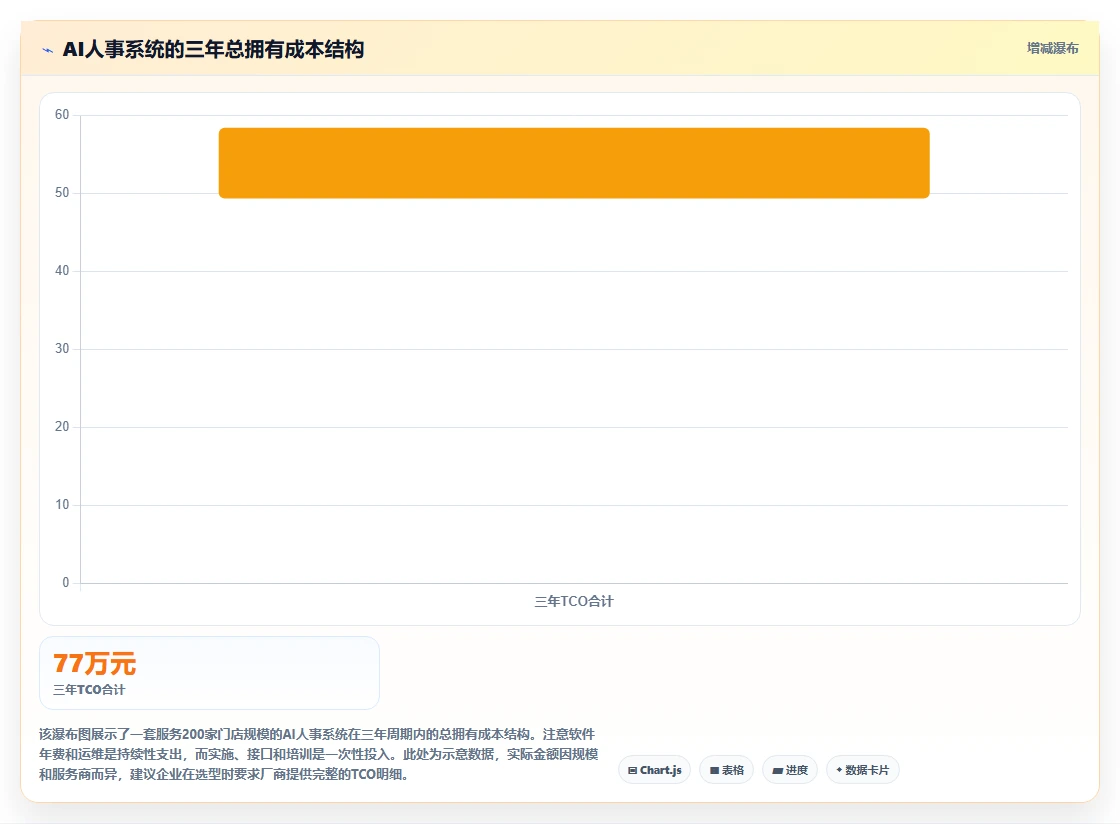Click the y-axis value 30
This screenshot has width=1120, height=824.
click(x=62, y=348)
